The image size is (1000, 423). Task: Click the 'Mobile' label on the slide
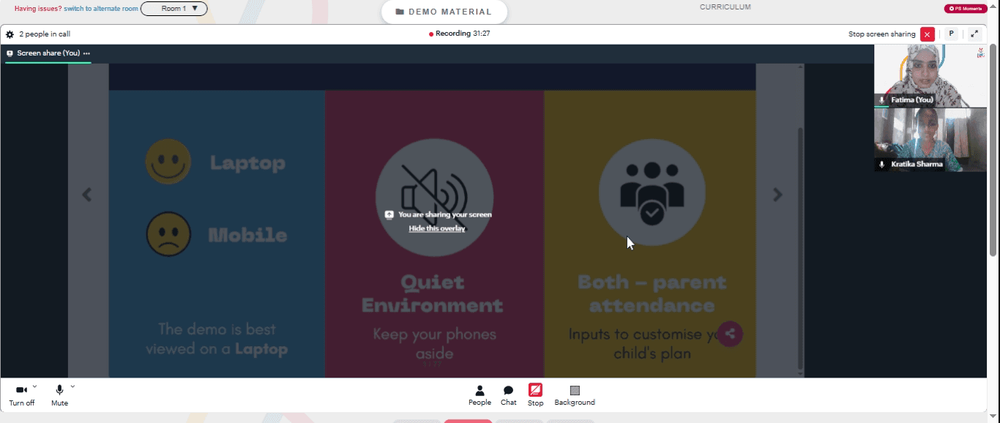coord(248,235)
